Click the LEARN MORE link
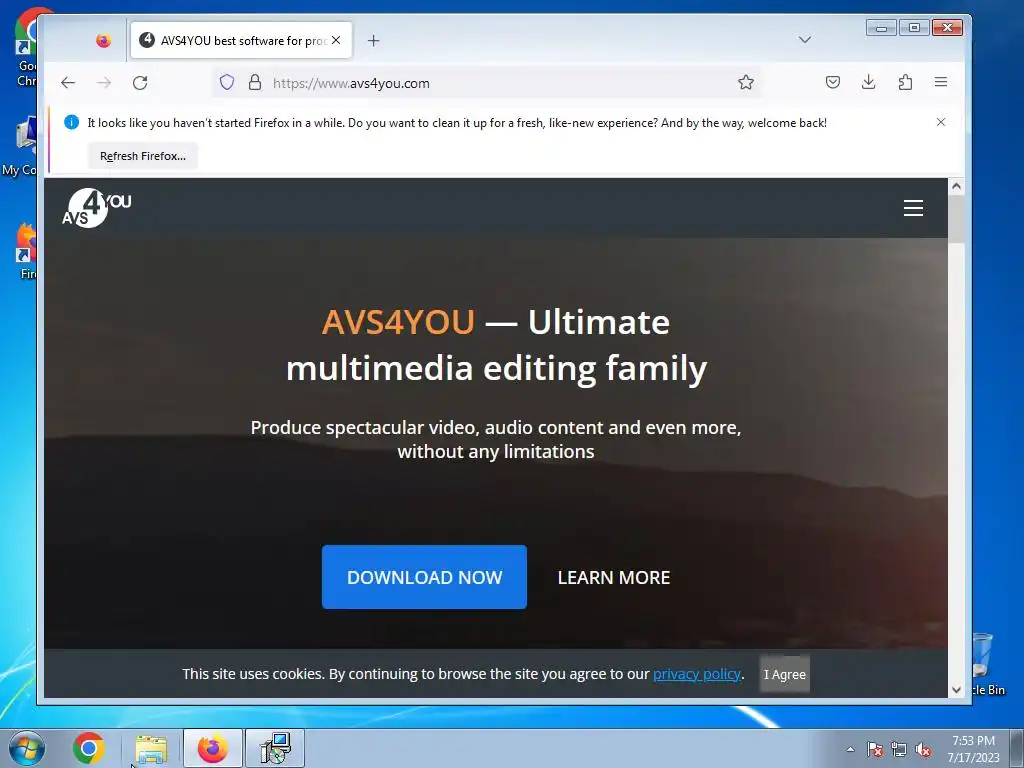Viewport: 1024px width, 768px height. tap(614, 578)
